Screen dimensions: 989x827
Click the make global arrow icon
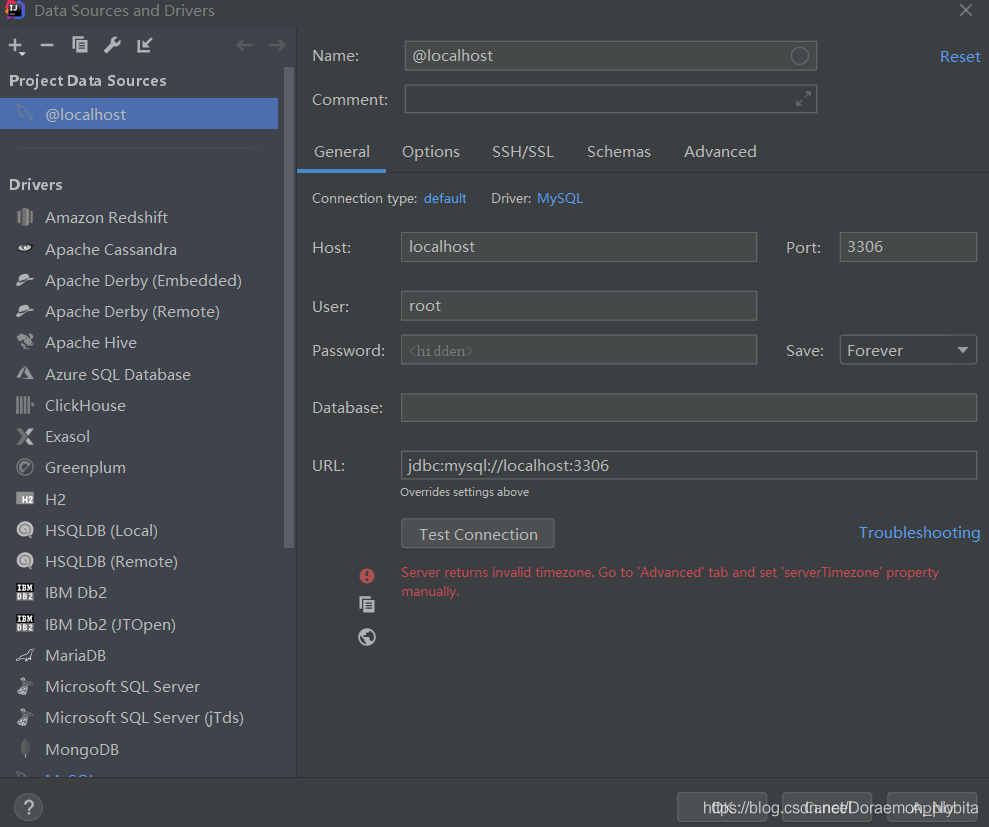145,45
